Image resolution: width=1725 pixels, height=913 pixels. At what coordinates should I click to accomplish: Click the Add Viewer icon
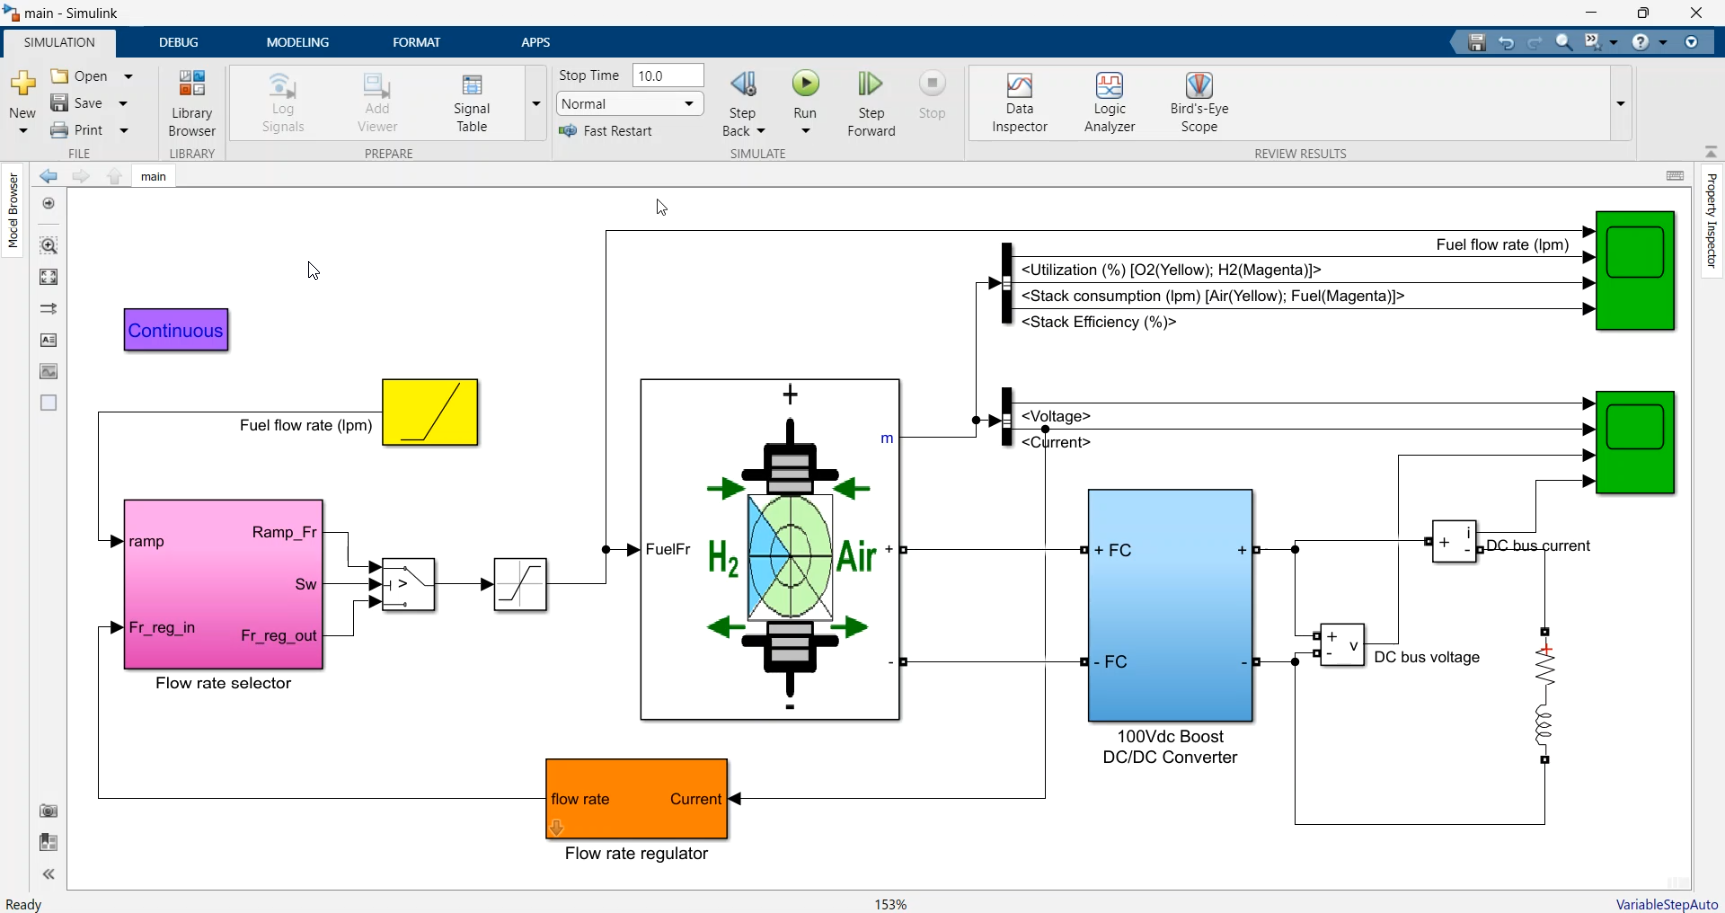pyautogui.click(x=377, y=103)
